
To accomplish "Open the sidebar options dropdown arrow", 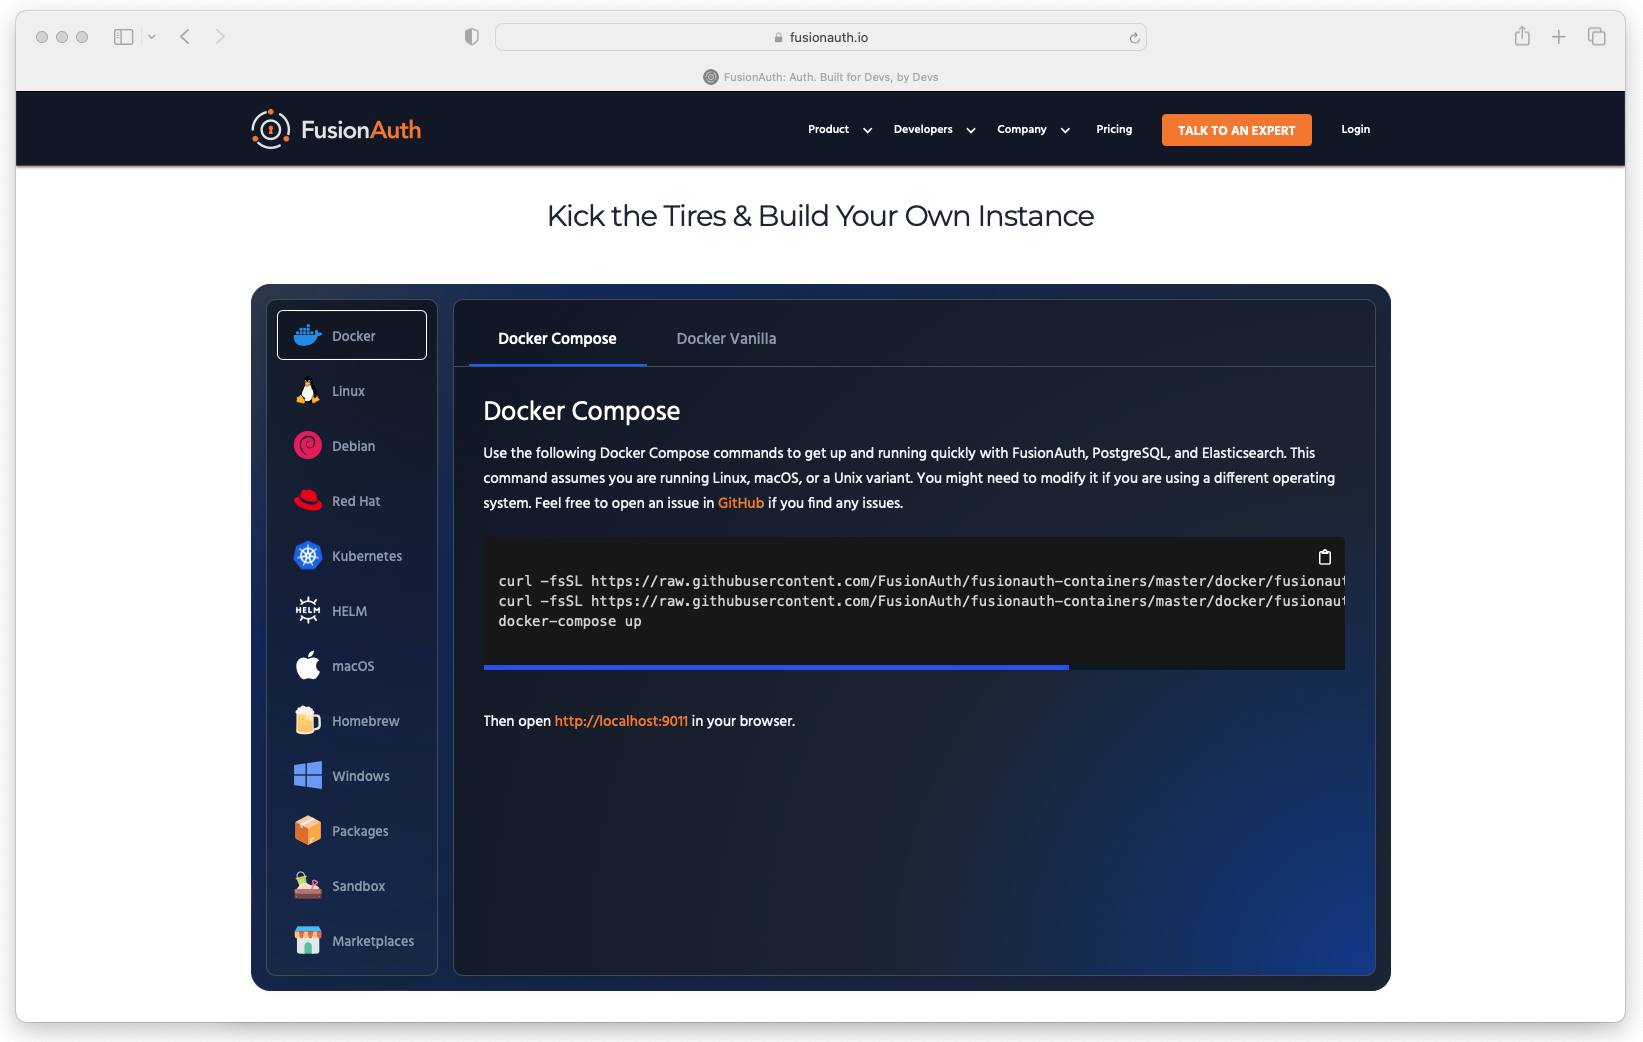I will click(151, 37).
